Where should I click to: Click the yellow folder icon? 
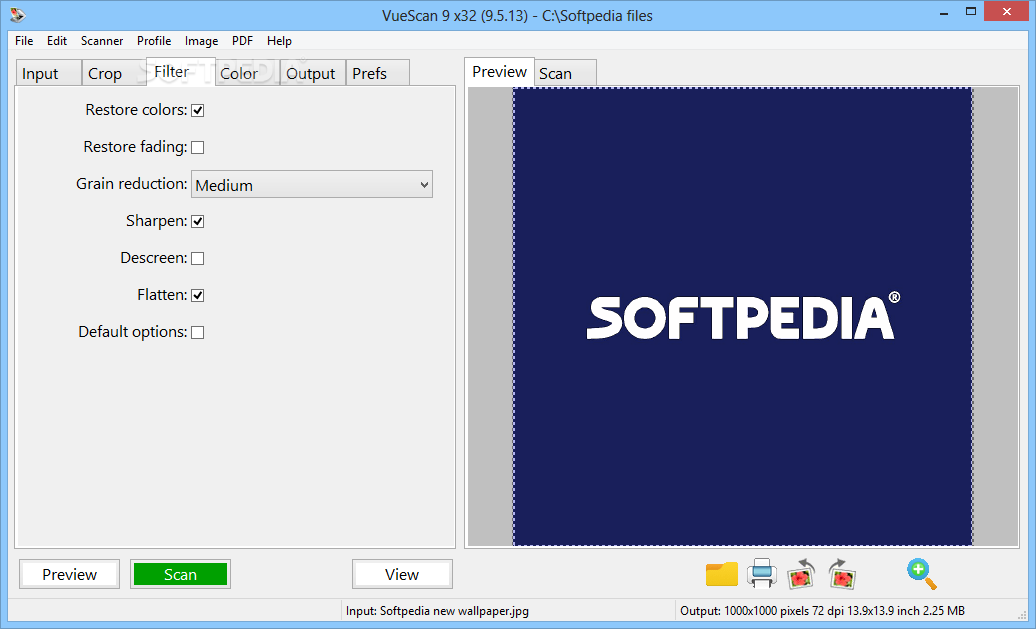[722, 574]
